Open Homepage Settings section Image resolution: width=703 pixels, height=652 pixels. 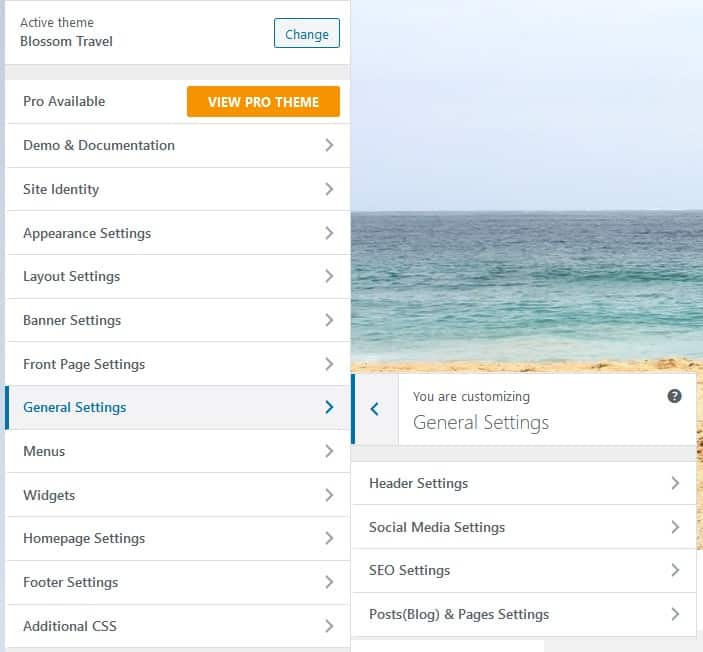pyautogui.click(x=178, y=538)
